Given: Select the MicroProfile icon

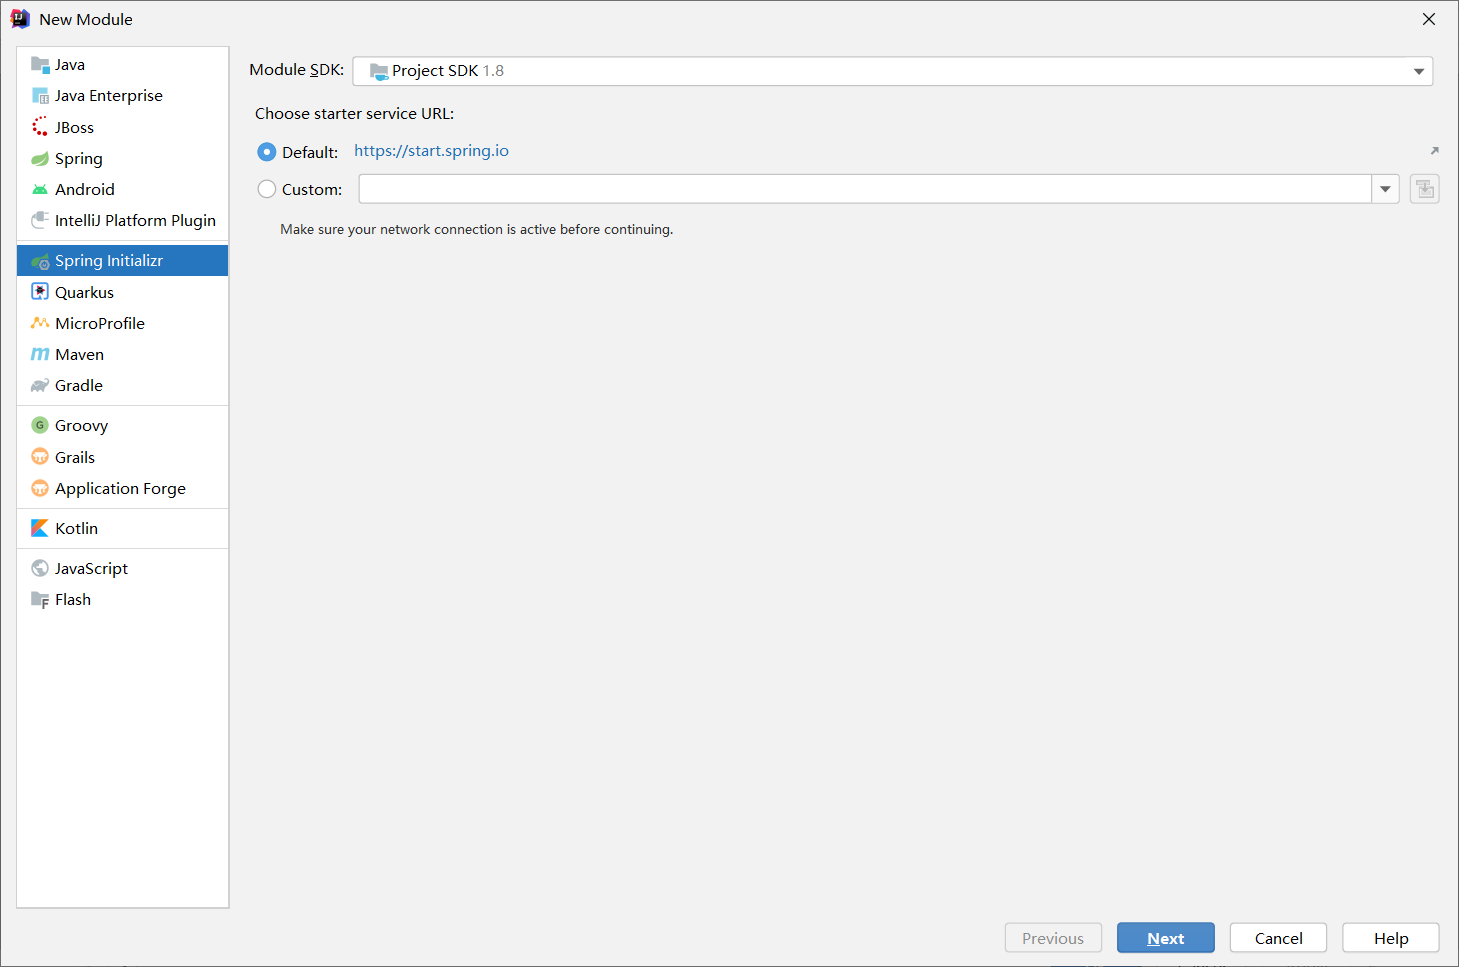Looking at the screenshot, I should pyautogui.click(x=40, y=323).
